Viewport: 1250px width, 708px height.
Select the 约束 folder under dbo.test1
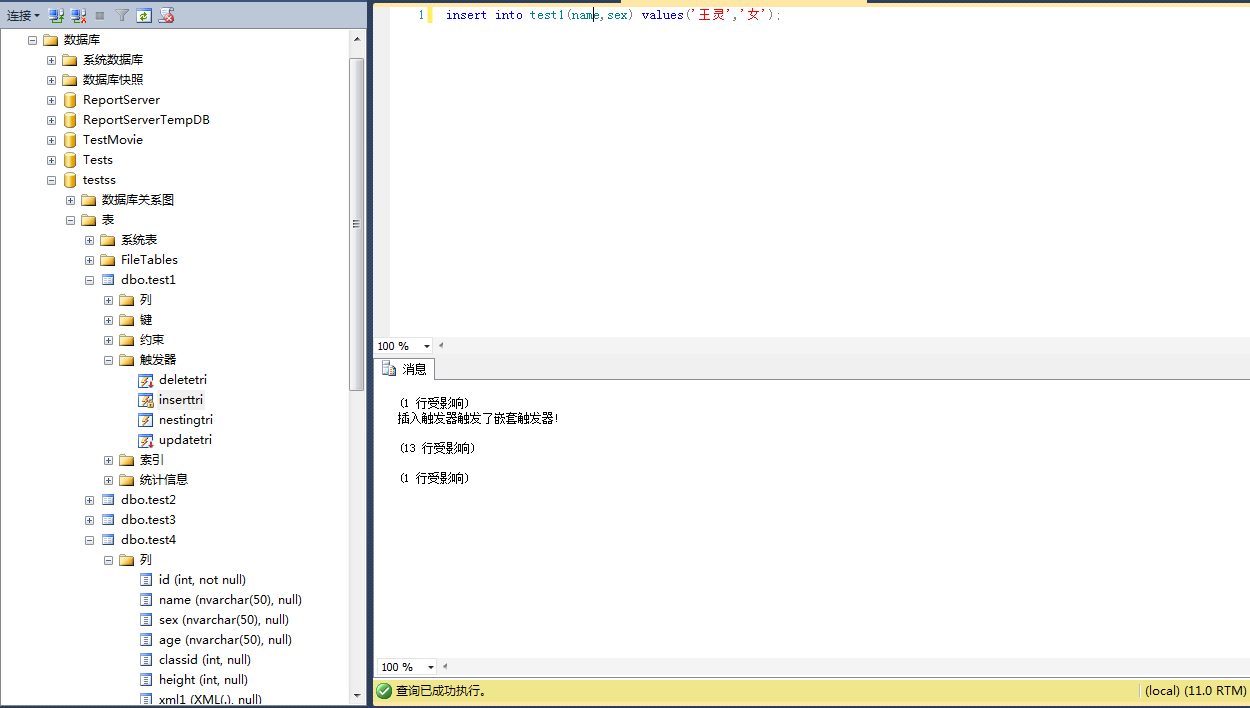coord(152,340)
